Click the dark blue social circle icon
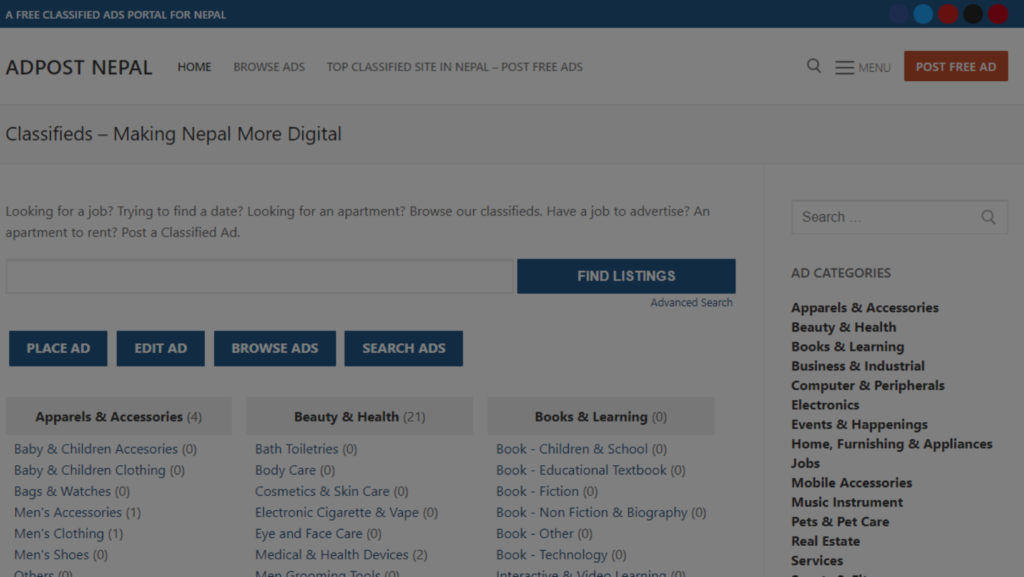The image size is (1024, 577). (x=899, y=14)
